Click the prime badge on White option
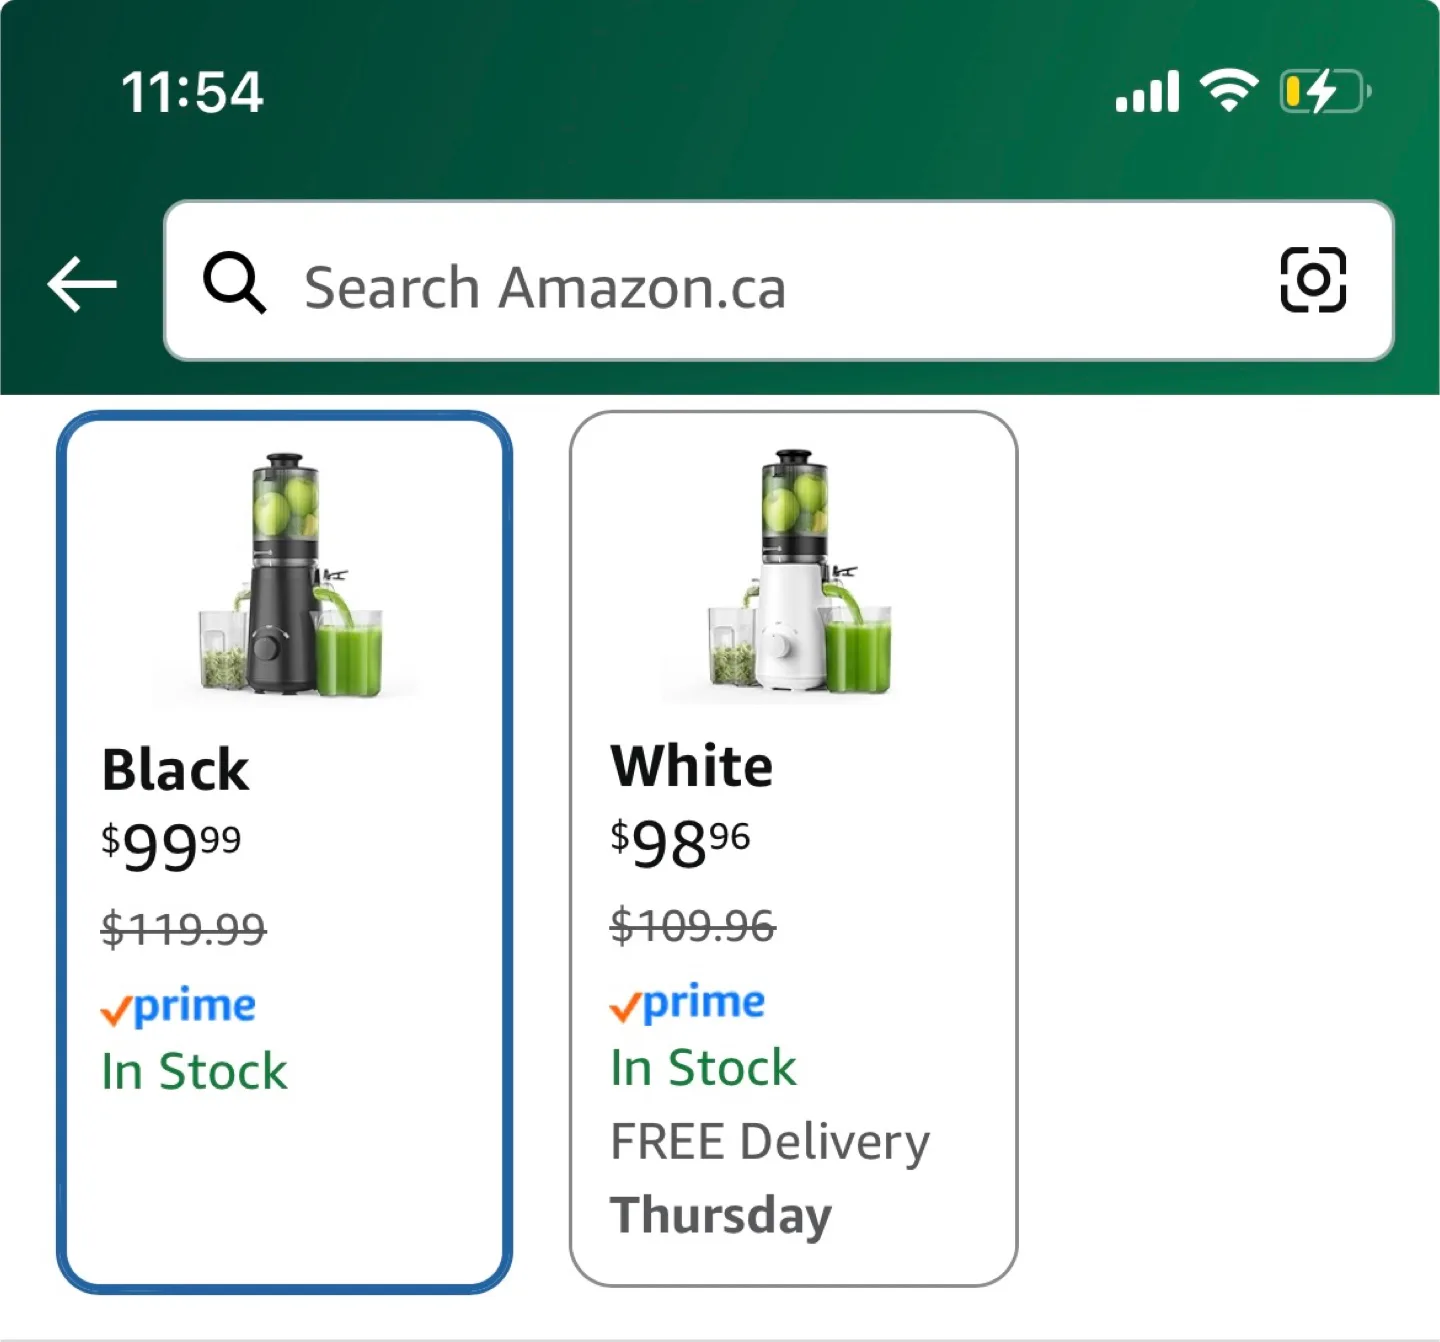This screenshot has height=1342, width=1440. pos(688,1003)
